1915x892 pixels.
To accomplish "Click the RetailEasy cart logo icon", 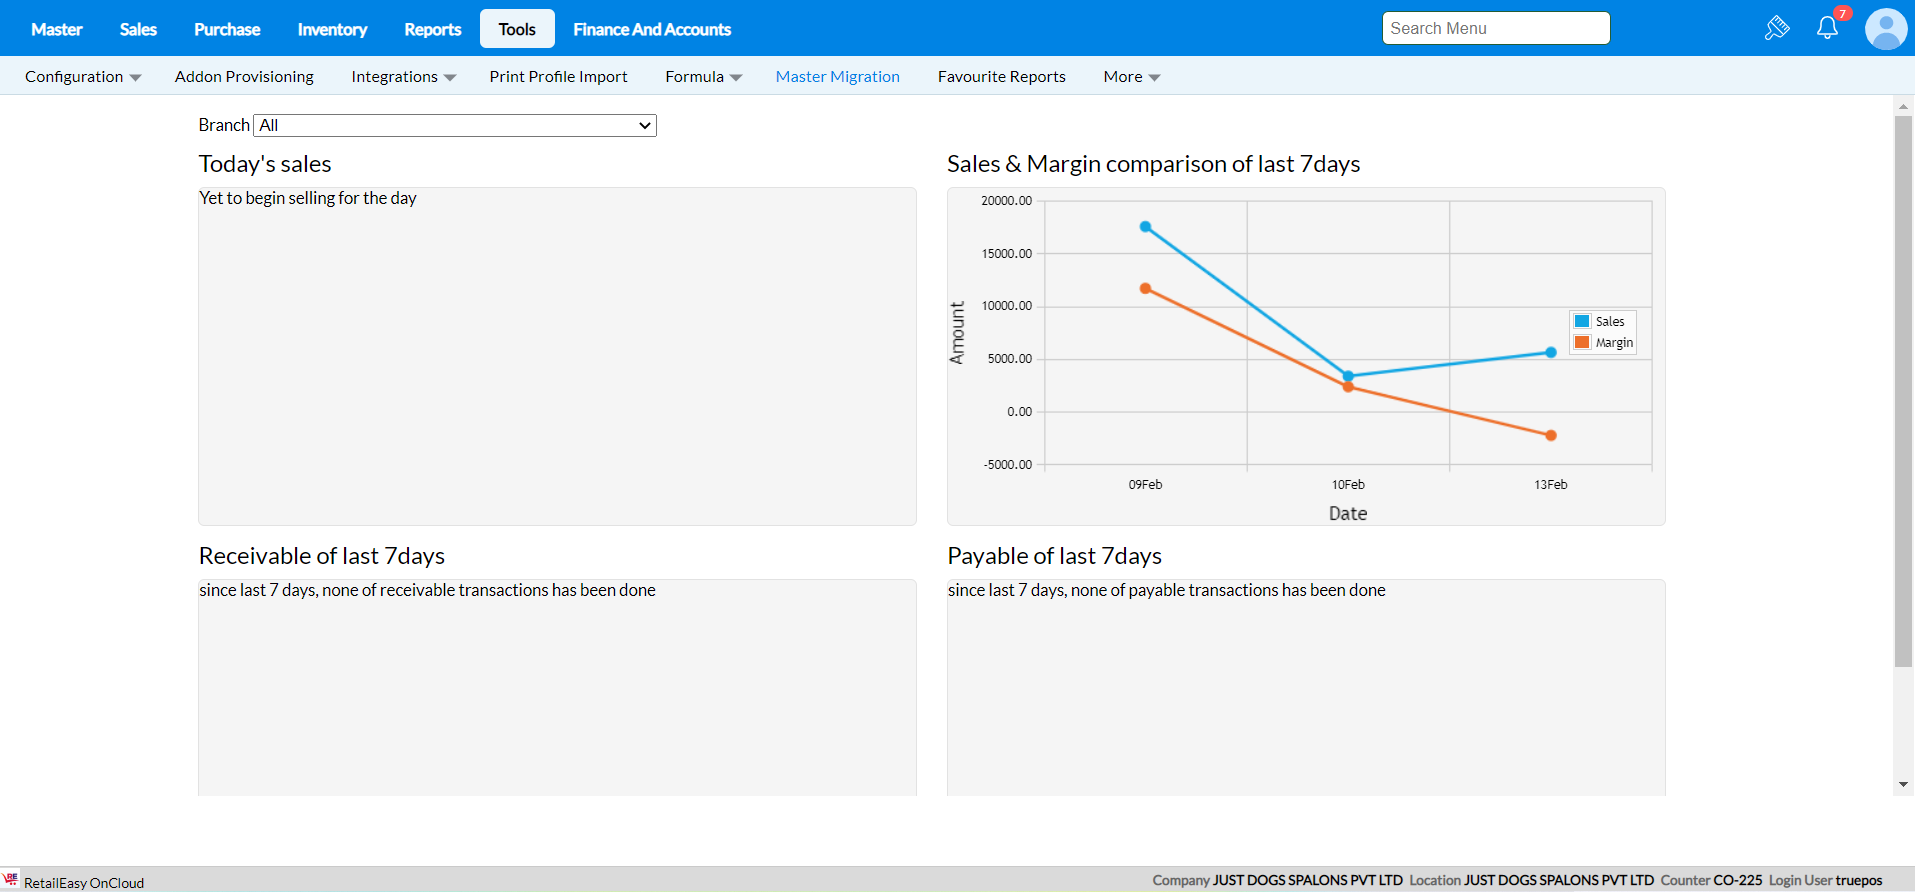I will pos(11,879).
